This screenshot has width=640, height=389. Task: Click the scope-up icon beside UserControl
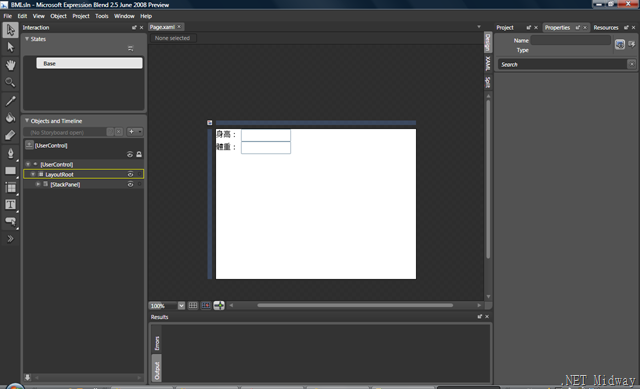tap(29, 145)
